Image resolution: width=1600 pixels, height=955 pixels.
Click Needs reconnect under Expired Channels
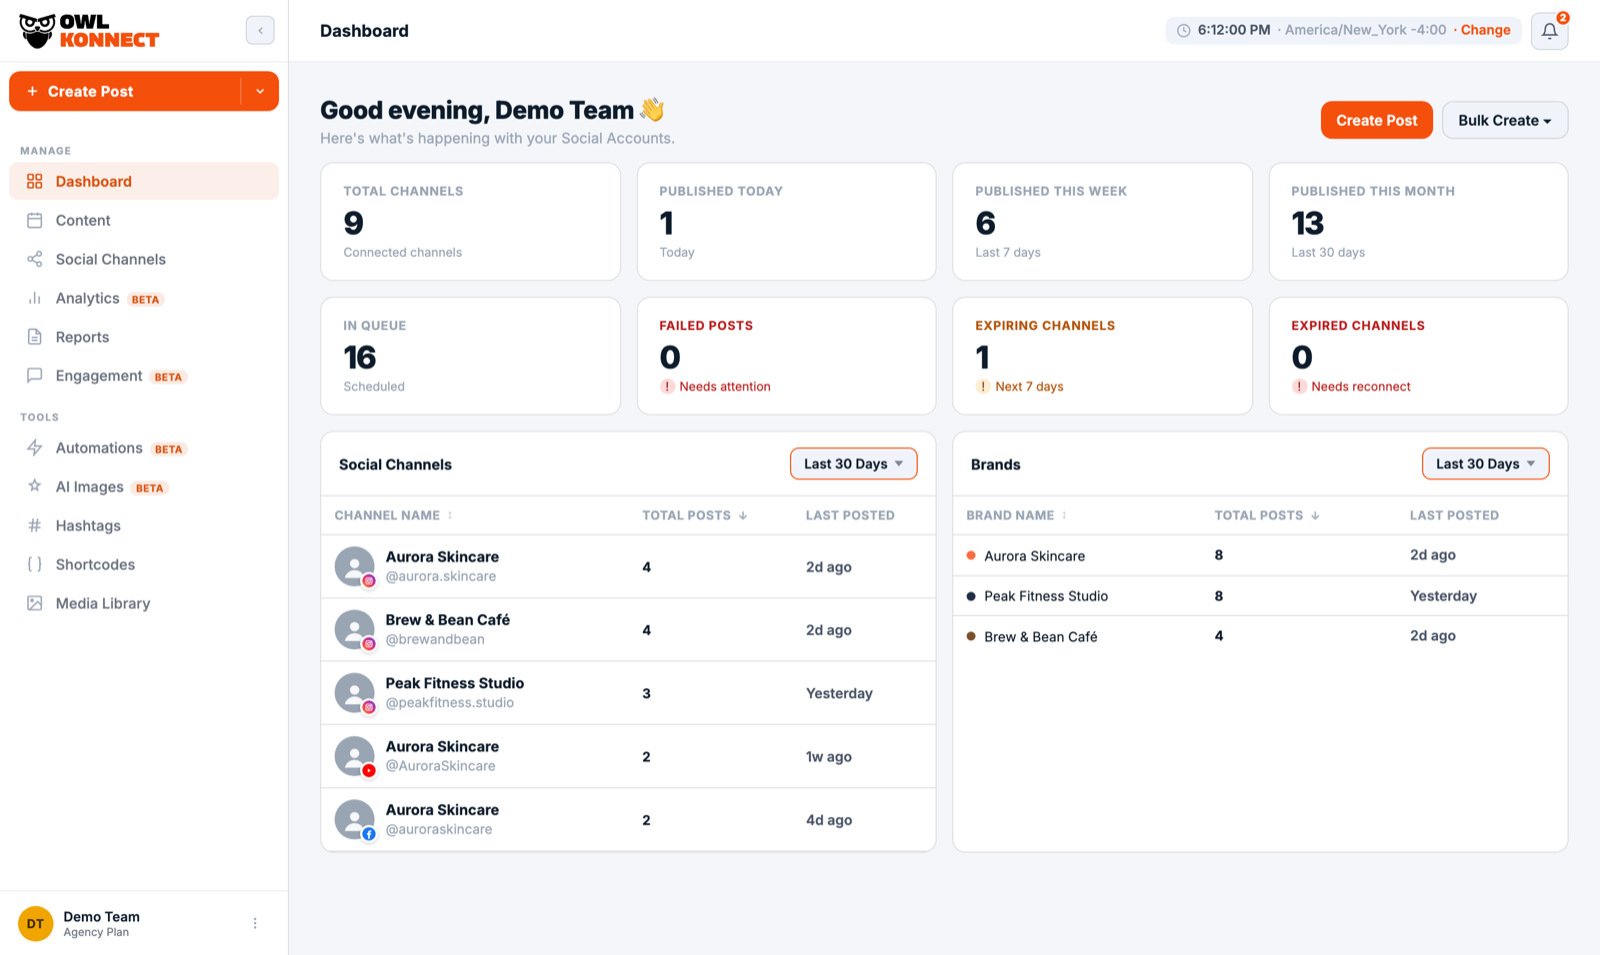(x=1360, y=386)
